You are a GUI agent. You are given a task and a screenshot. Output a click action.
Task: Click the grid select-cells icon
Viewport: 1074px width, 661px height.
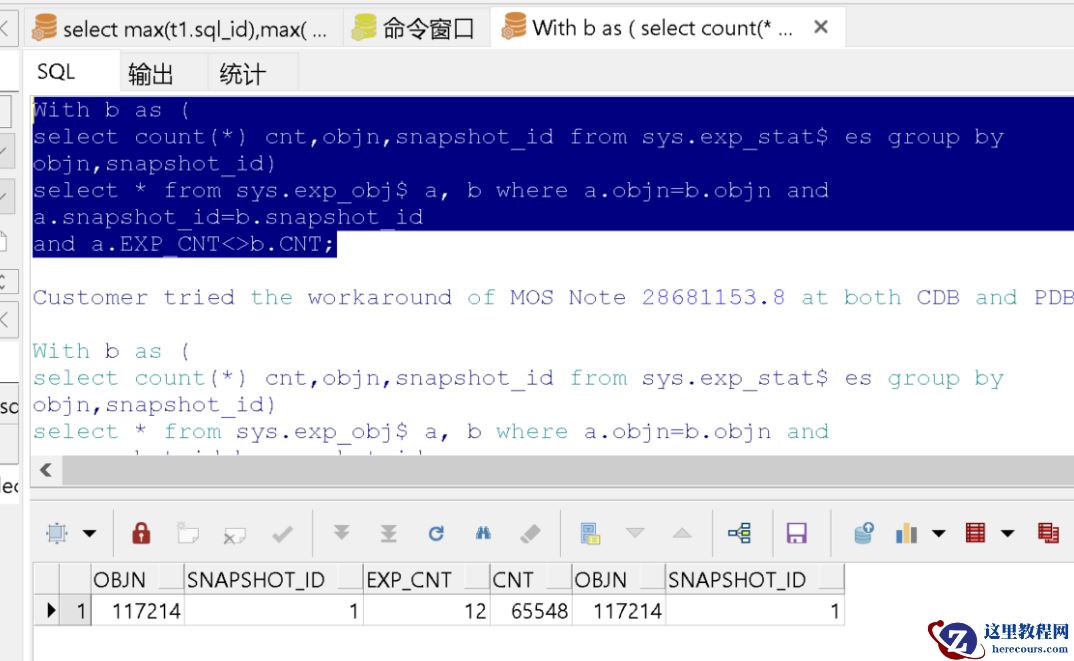(57, 533)
